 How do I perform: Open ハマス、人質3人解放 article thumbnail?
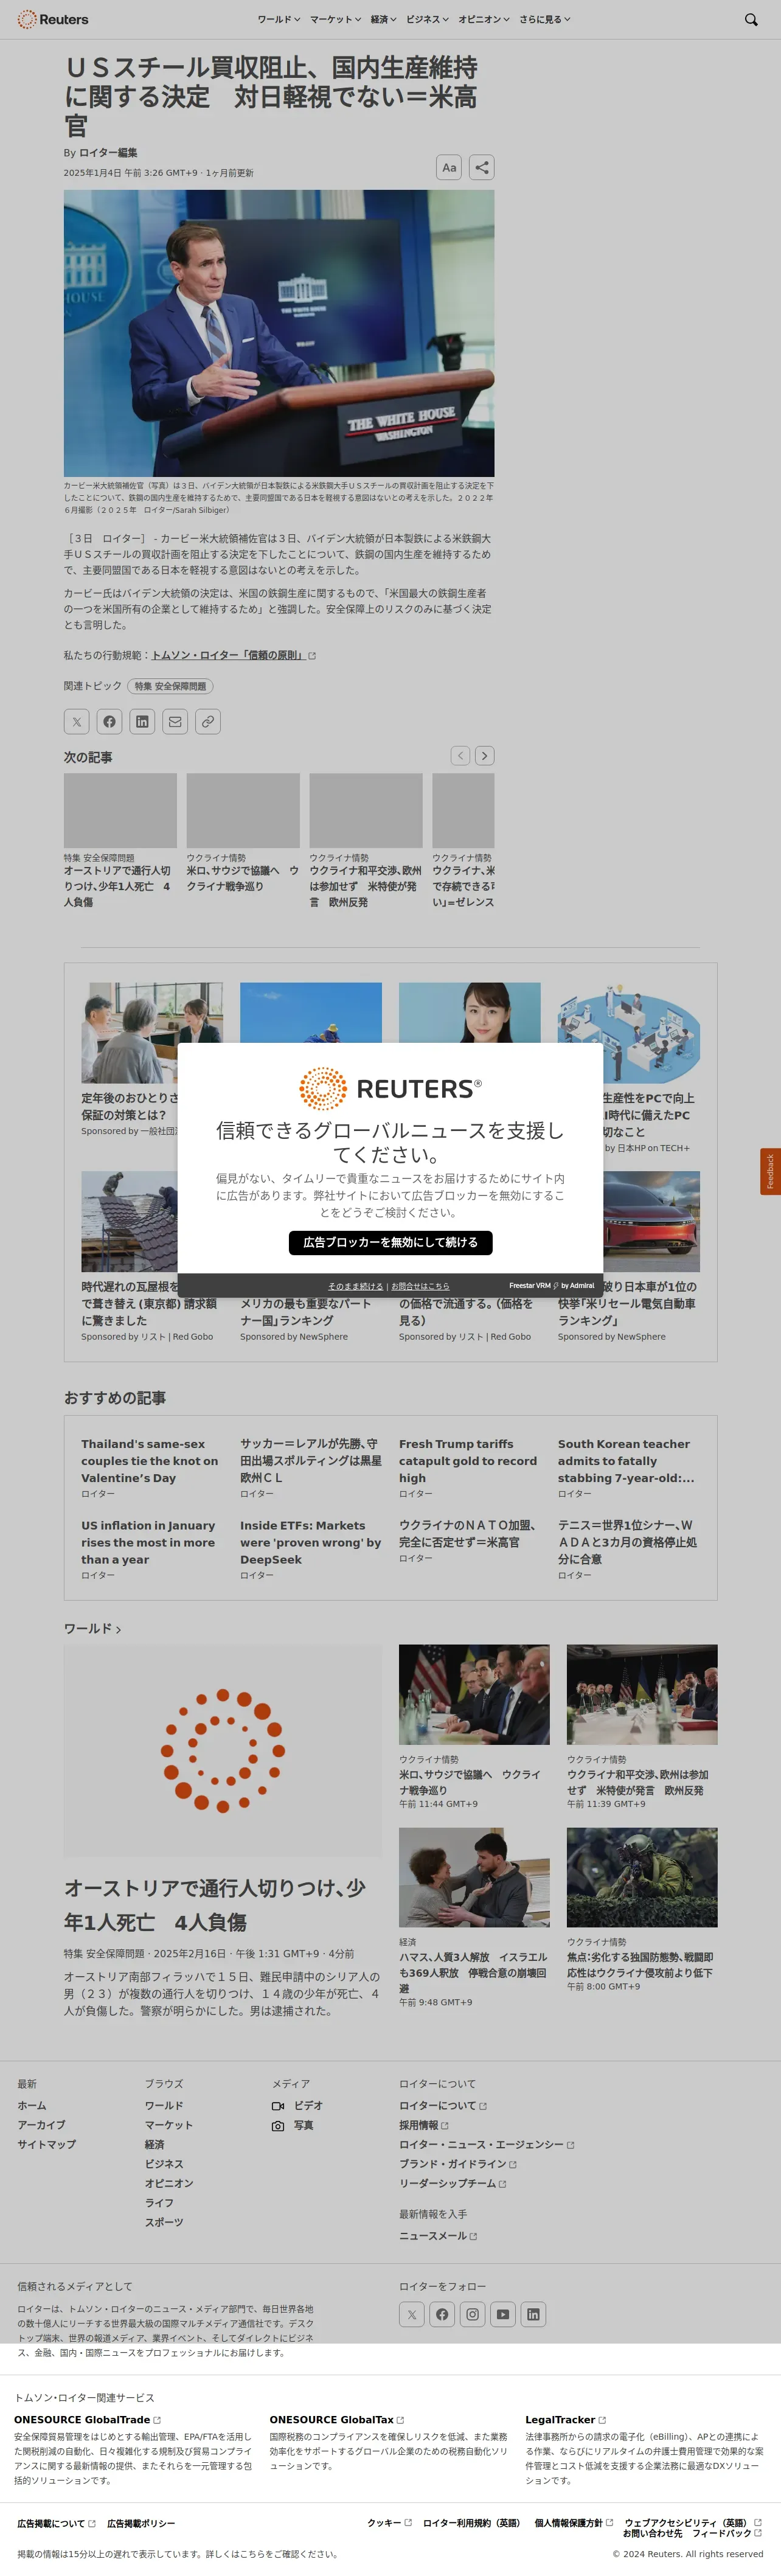click(x=474, y=1877)
